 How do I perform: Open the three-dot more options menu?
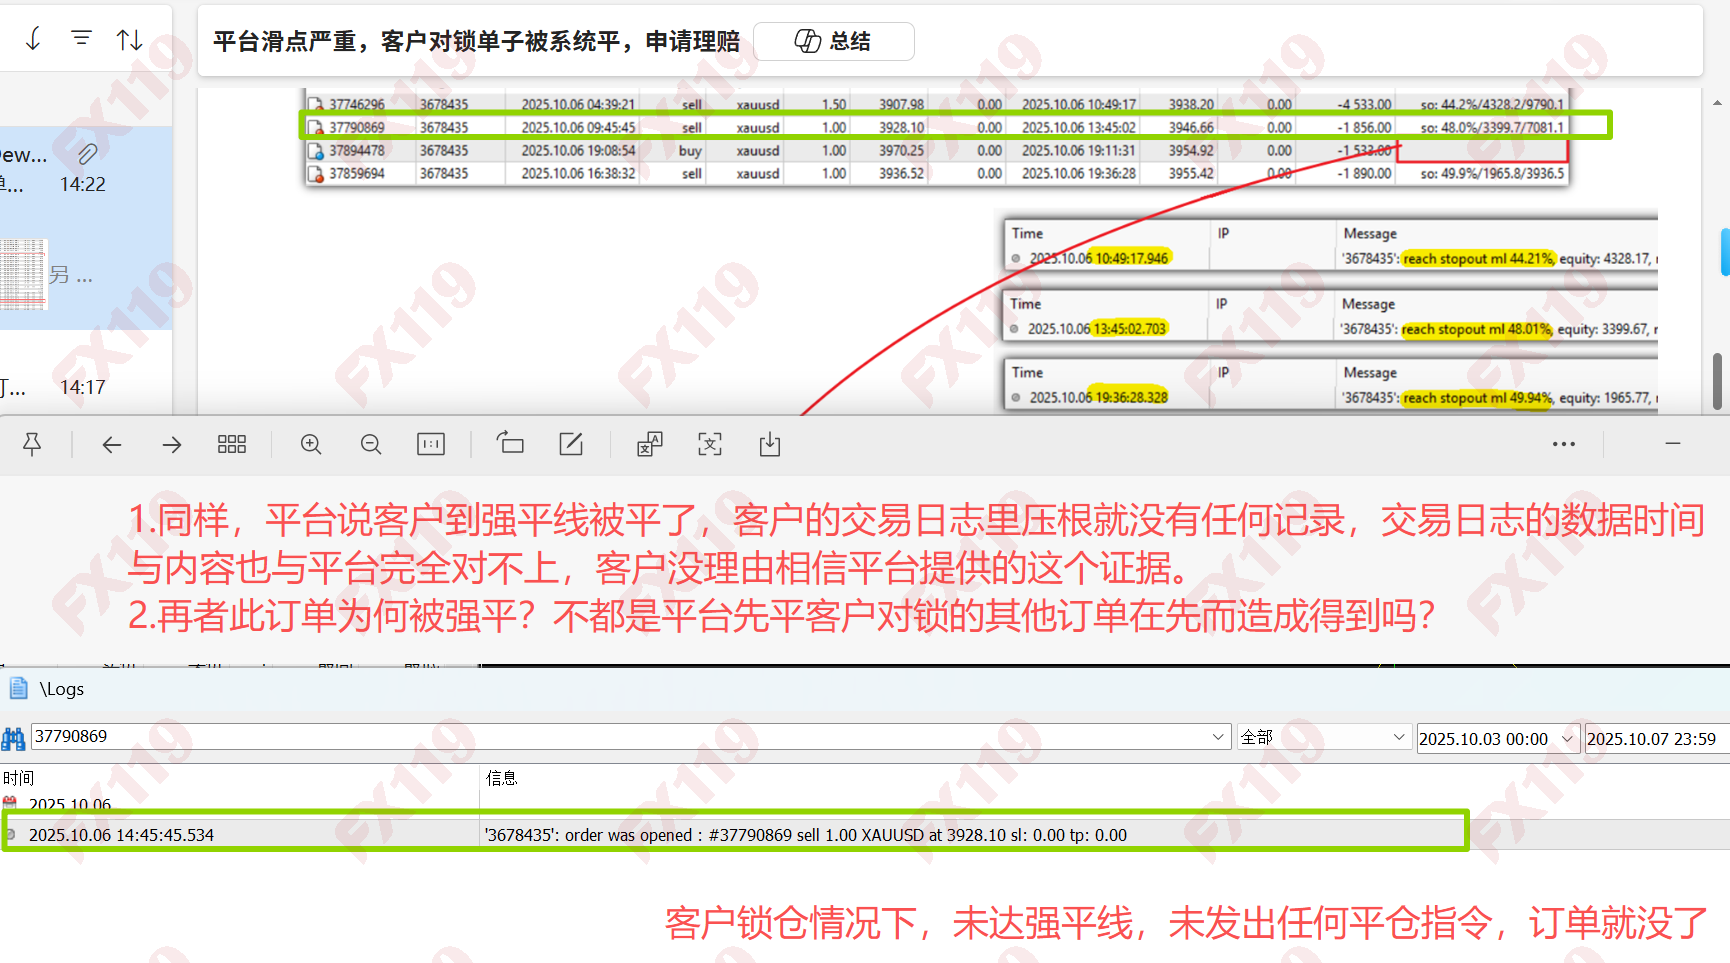click(1564, 444)
